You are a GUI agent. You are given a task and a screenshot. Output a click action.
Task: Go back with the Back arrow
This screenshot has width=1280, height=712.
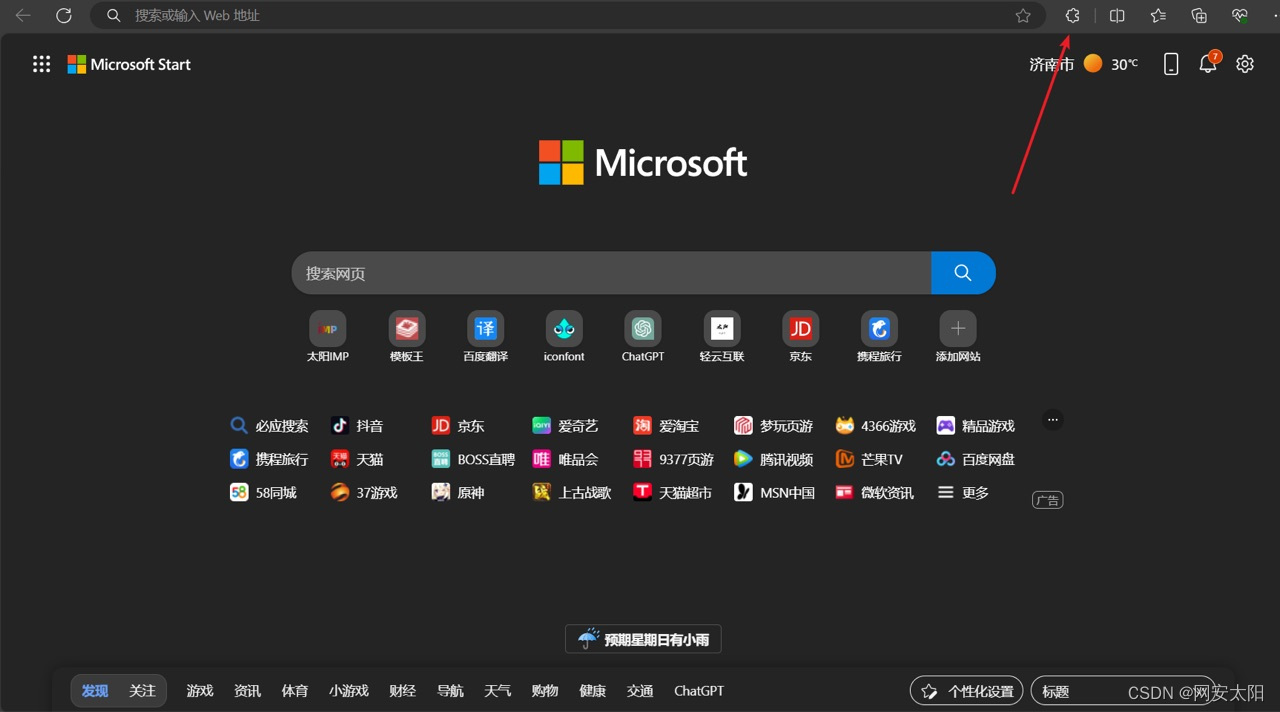click(x=22, y=15)
